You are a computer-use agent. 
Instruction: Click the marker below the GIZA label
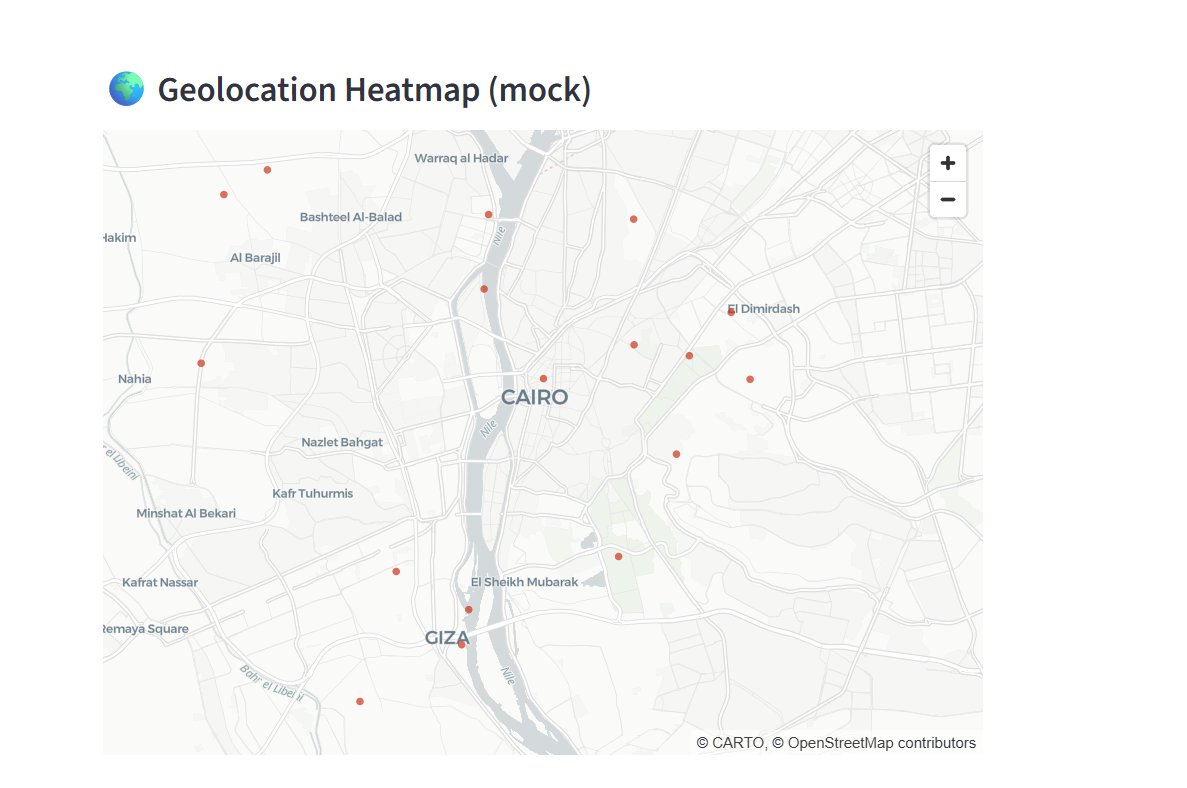(x=462, y=643)
